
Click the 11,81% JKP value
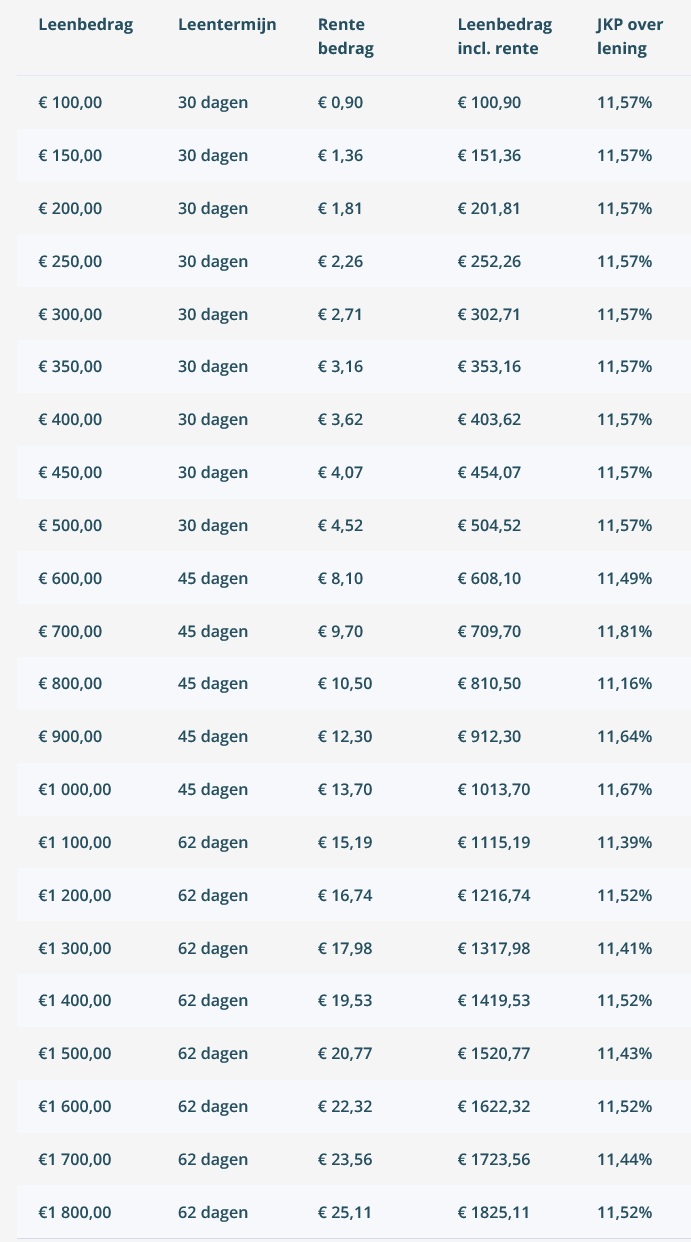pyautogui.click(x=624, y=632)
